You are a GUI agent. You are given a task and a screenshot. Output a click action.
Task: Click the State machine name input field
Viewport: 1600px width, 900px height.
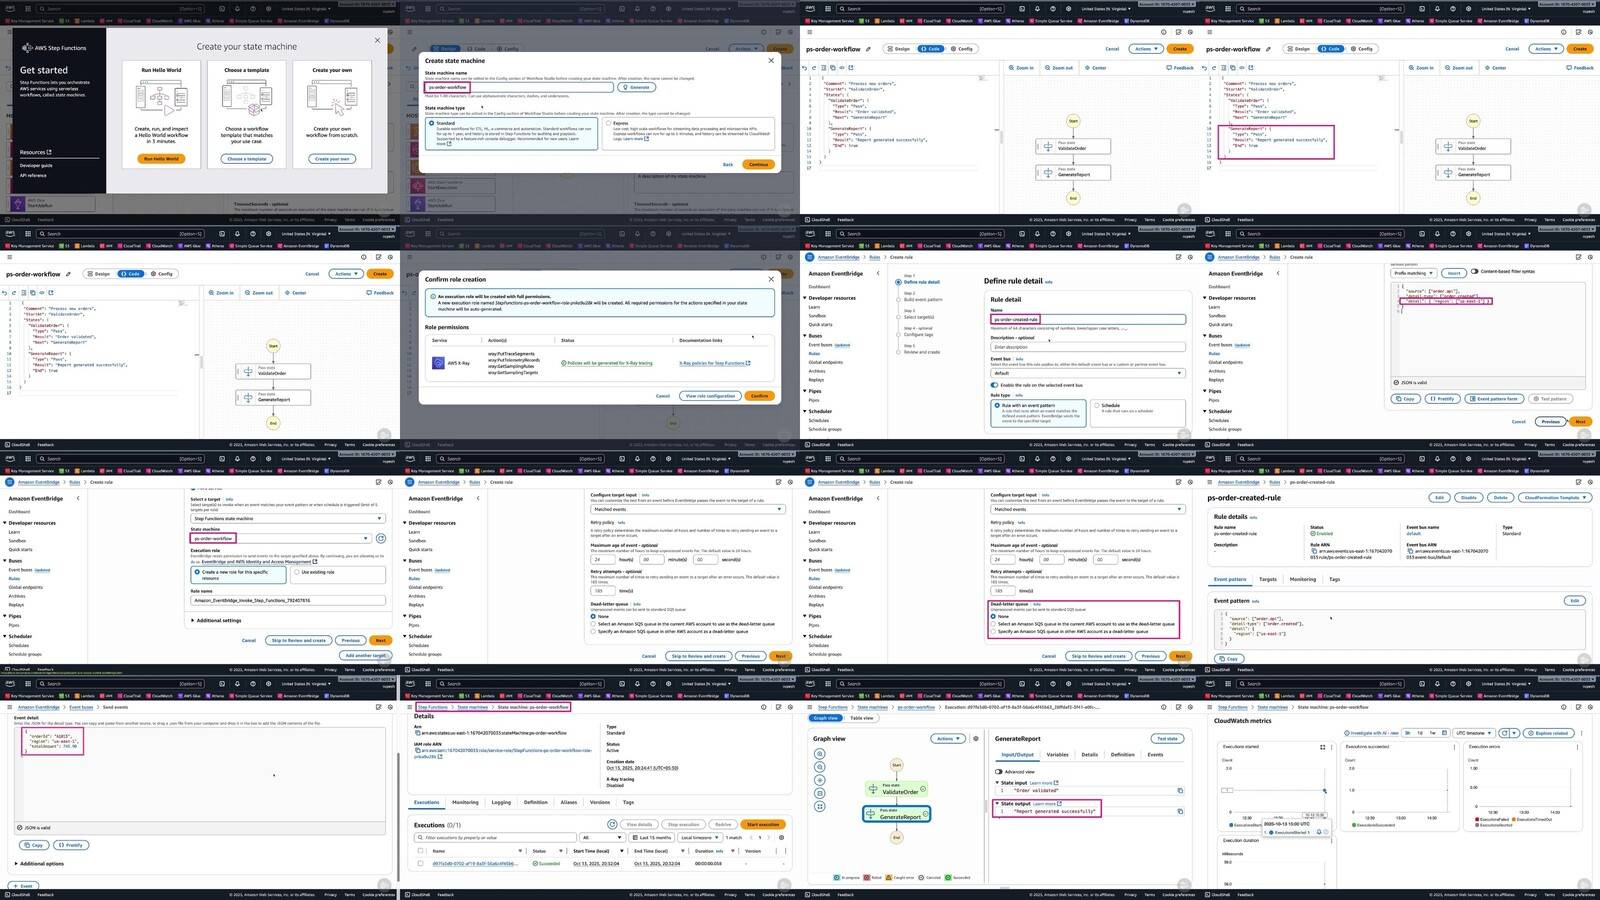pyautogui.click(x=519, y=87)
